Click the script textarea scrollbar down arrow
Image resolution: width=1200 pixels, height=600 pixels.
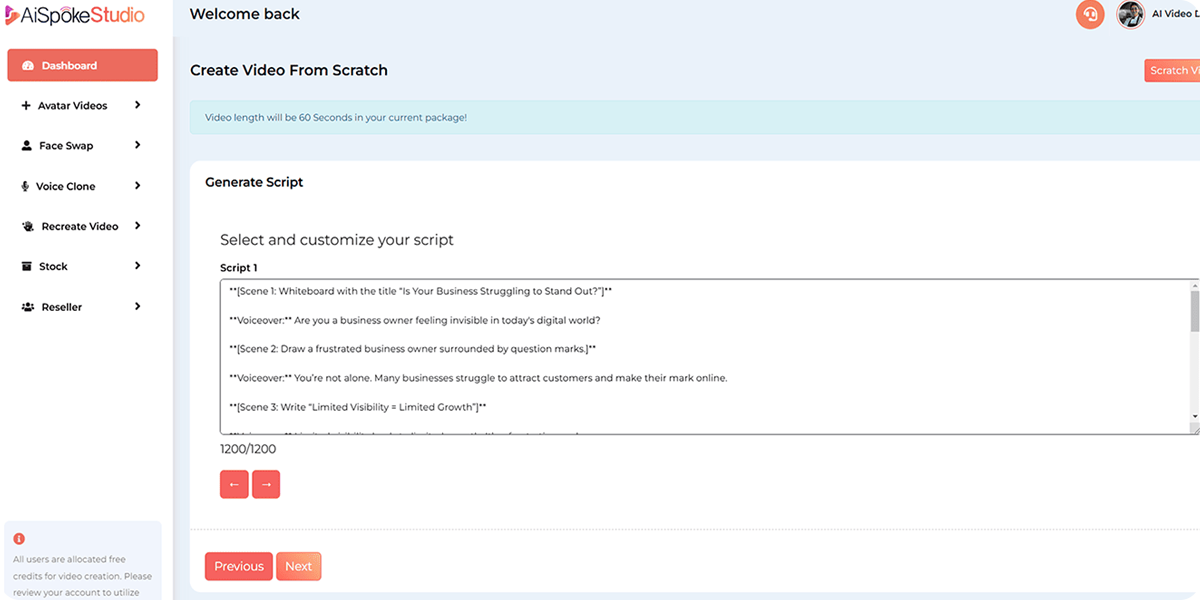coord(1194,416)
